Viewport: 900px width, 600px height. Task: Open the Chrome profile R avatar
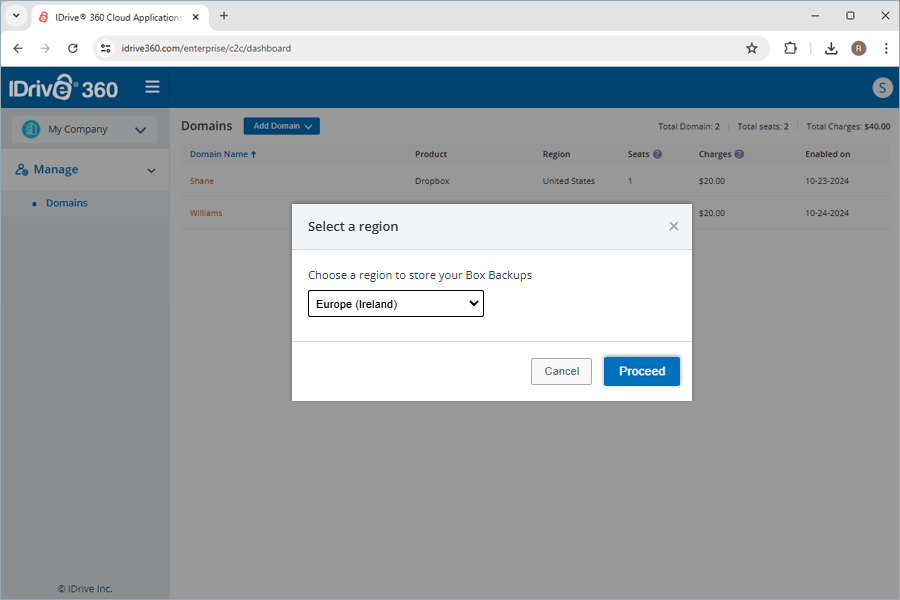click(x=859, y=48)
